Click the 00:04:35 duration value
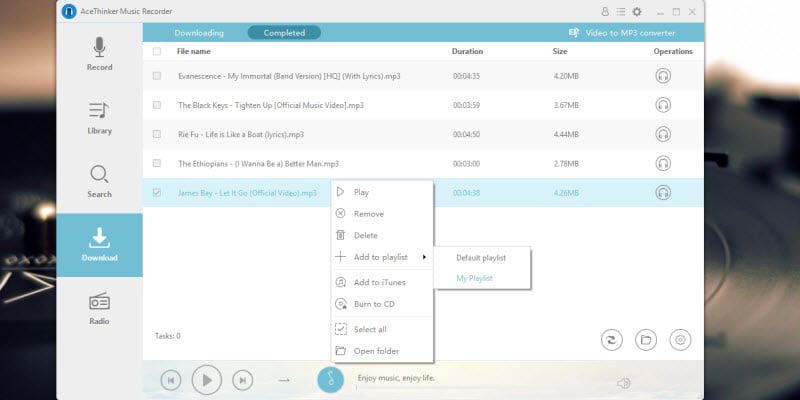The width and height of the screenshot is (800, 400). click(x=466, y=76)
